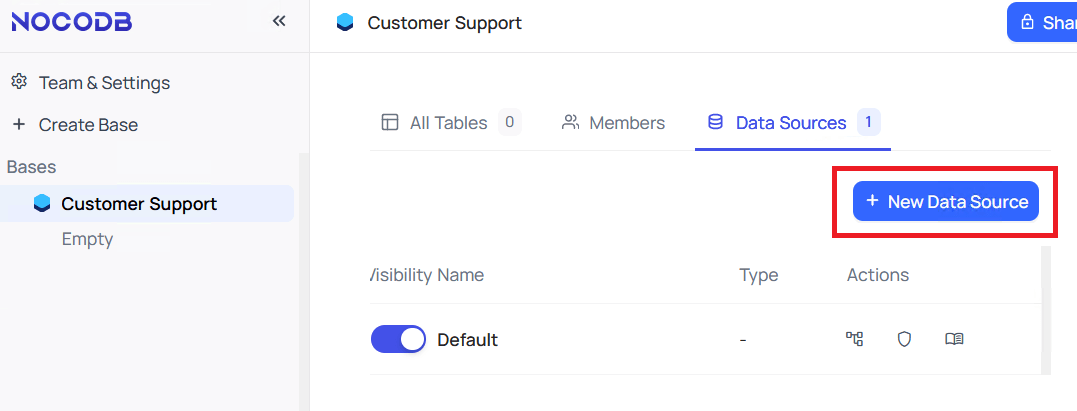The width and height of the screenshot is (1077, 411).
Task: Click the plus icon beside Create Base
Action: click(18, 125)
